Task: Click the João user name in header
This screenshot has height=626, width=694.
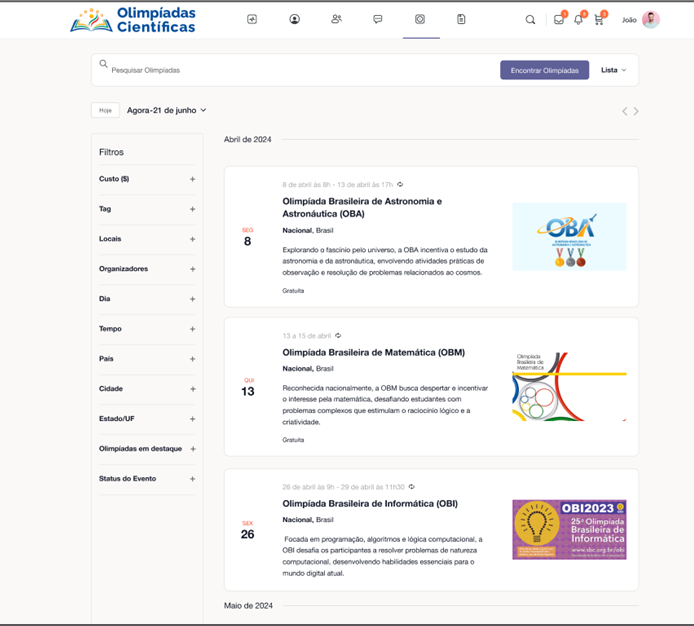Action: coord(629,20)
